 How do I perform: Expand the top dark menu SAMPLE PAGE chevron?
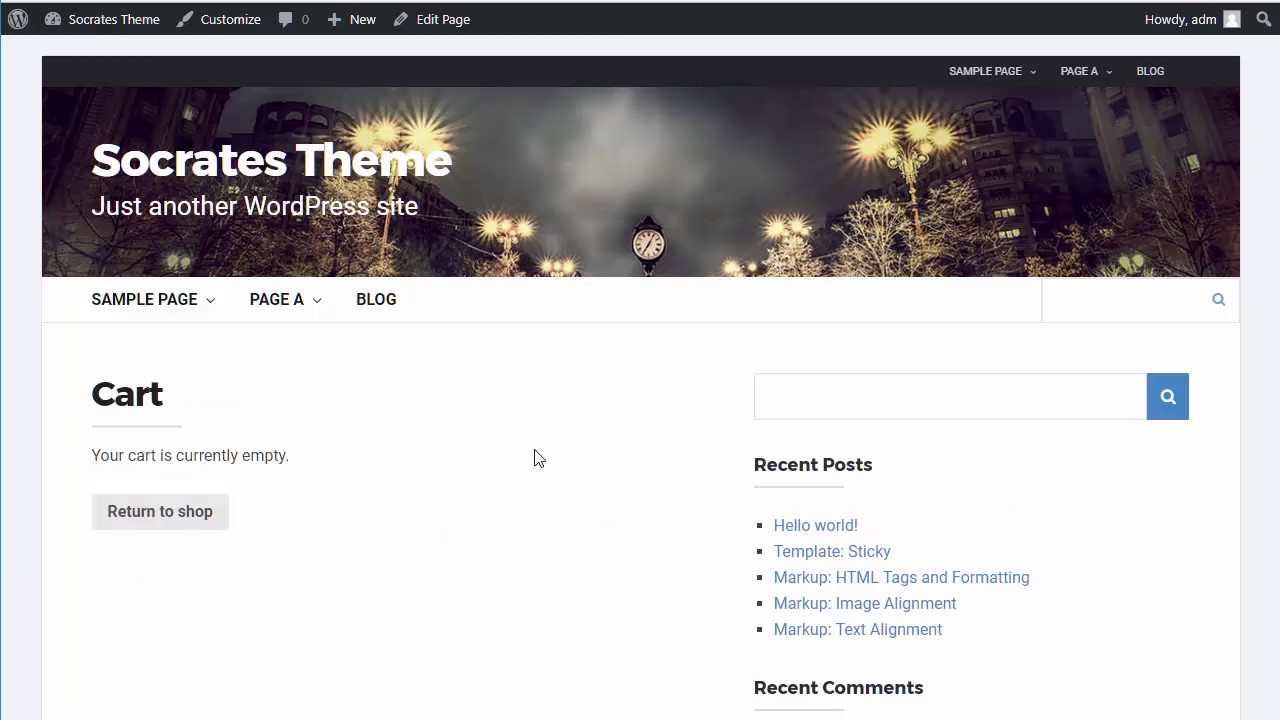point(1033,72)
